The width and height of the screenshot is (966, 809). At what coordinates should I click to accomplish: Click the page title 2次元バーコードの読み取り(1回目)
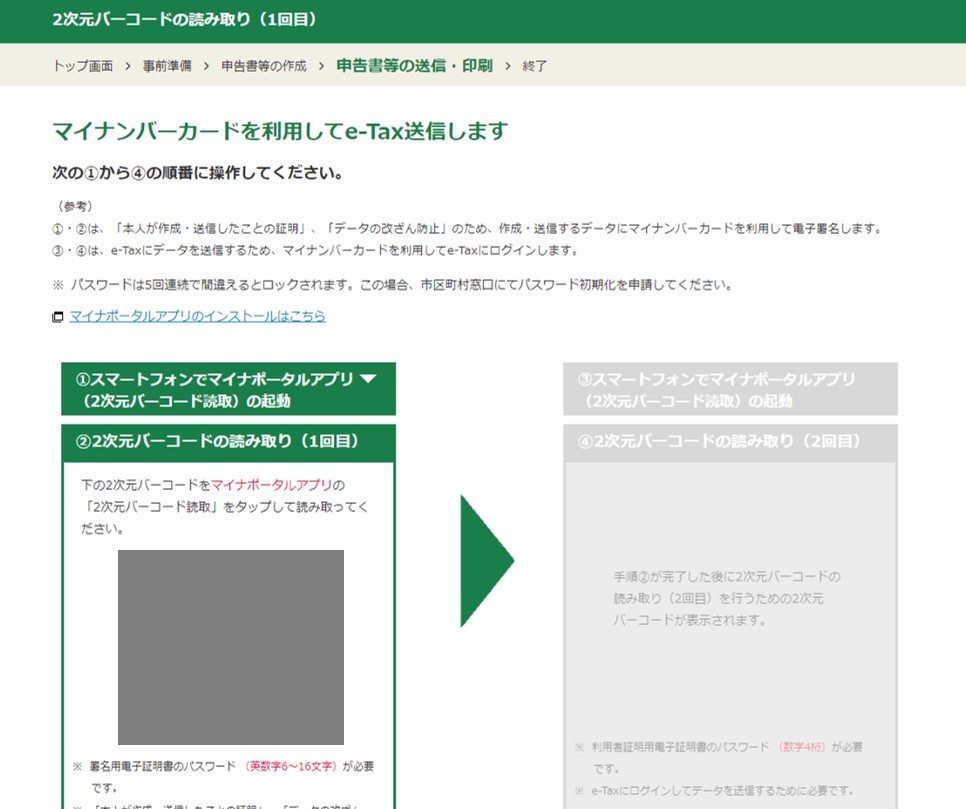point(185,20)
